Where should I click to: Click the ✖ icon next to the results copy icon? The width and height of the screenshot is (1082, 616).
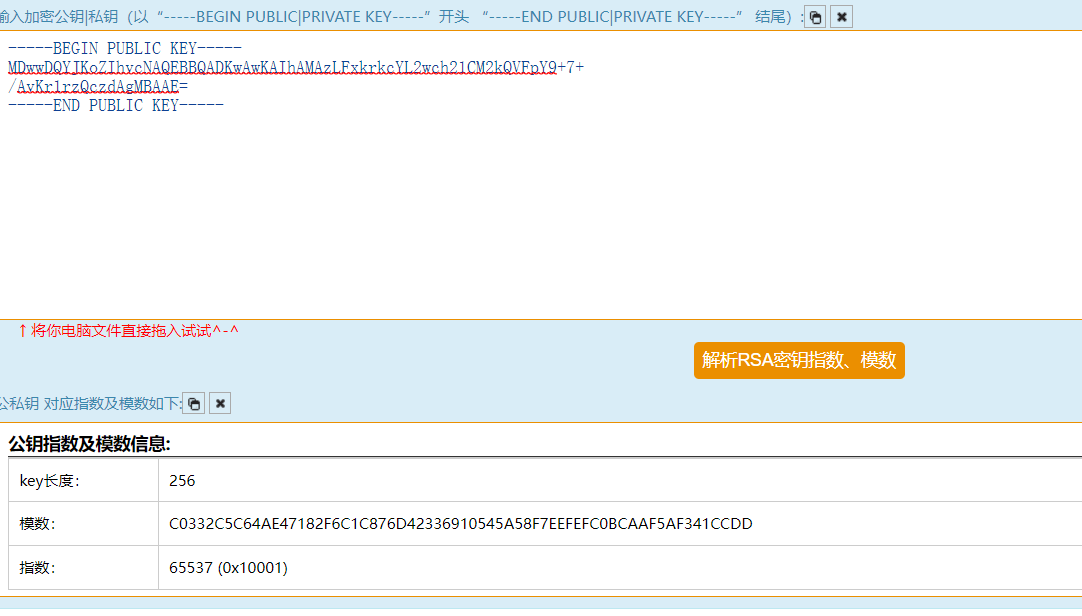click(x=219, y=403)
